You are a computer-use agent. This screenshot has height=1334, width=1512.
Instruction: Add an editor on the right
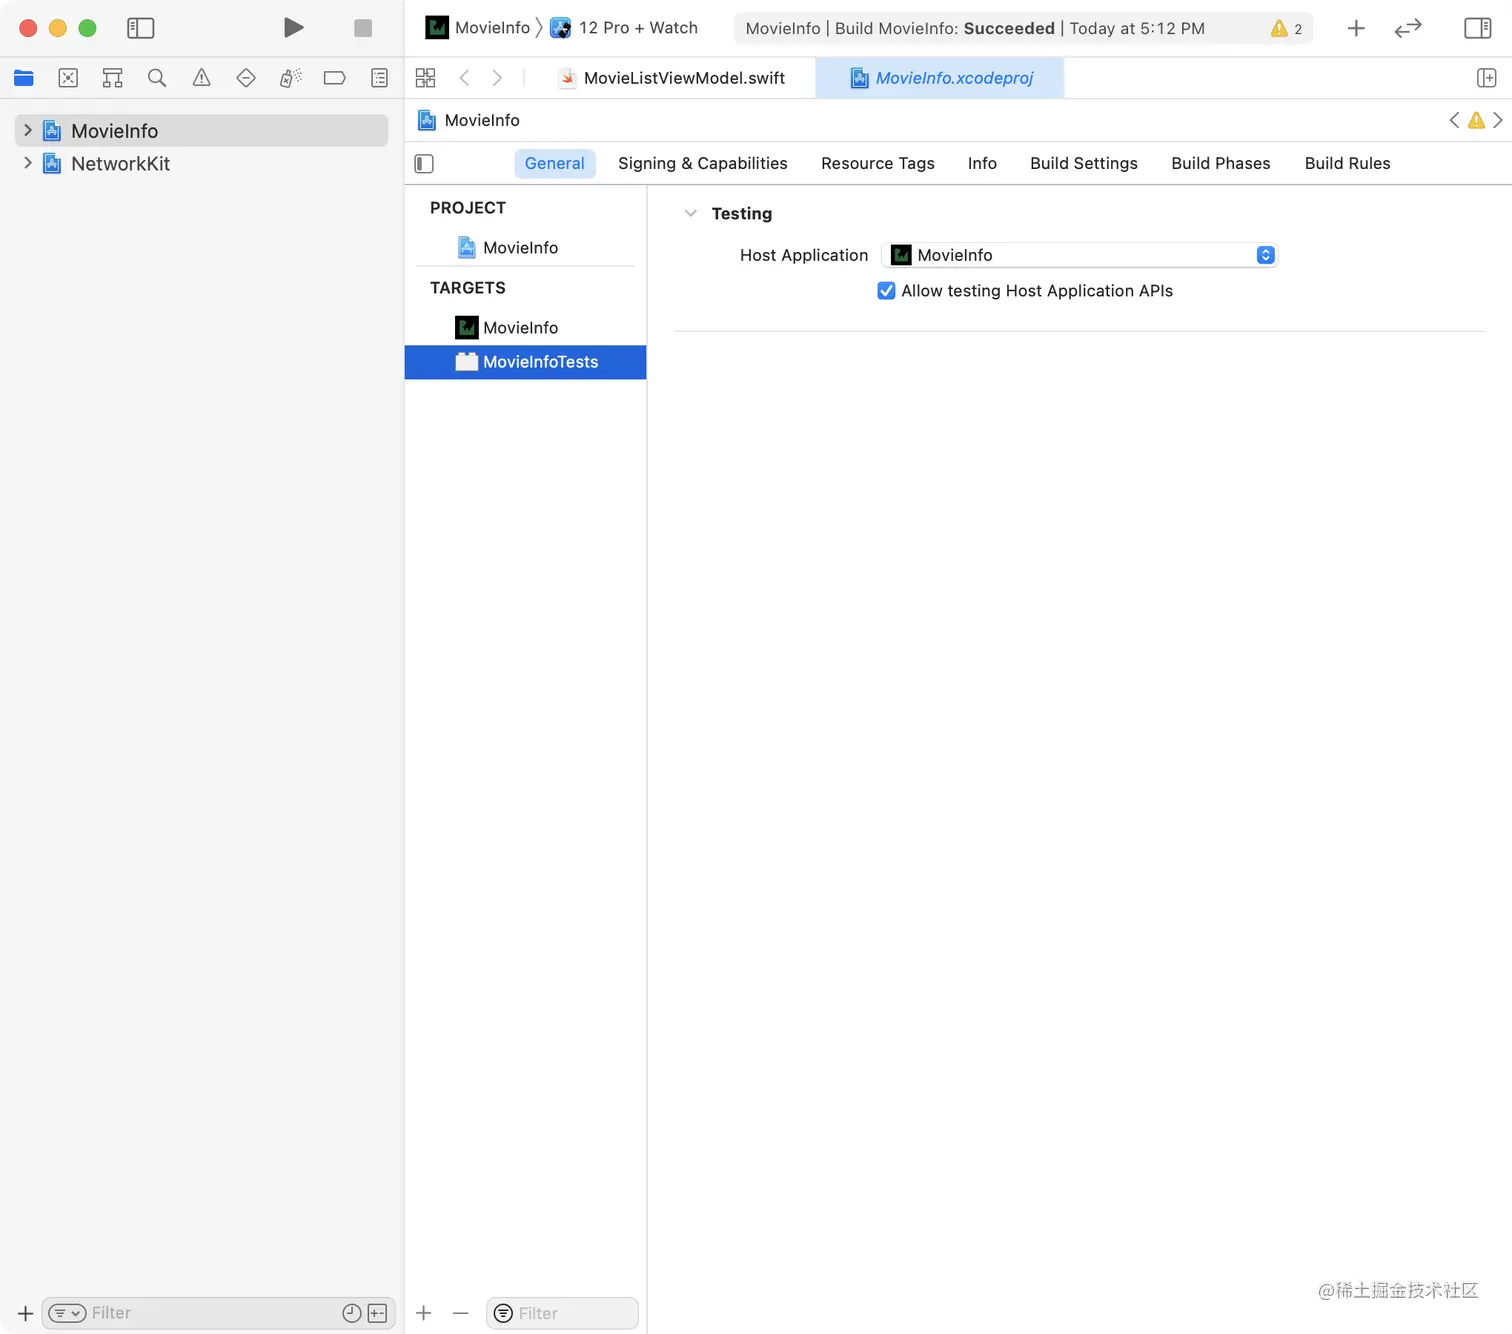[1487, 78]
